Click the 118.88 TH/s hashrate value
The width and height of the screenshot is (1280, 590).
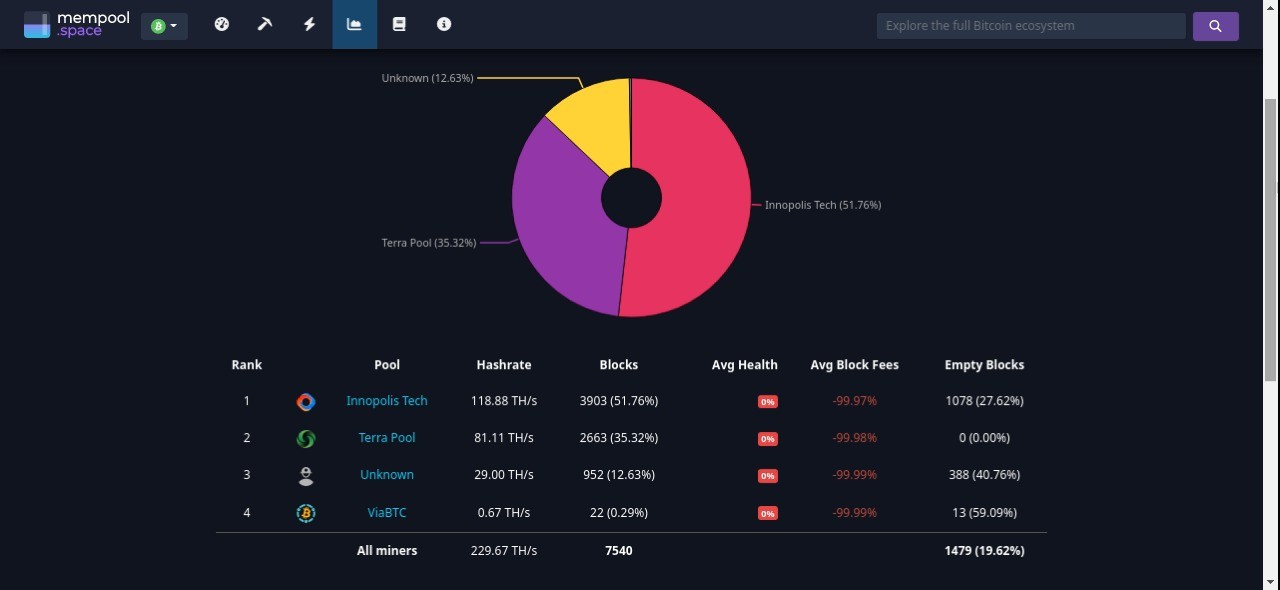(504, 401)
